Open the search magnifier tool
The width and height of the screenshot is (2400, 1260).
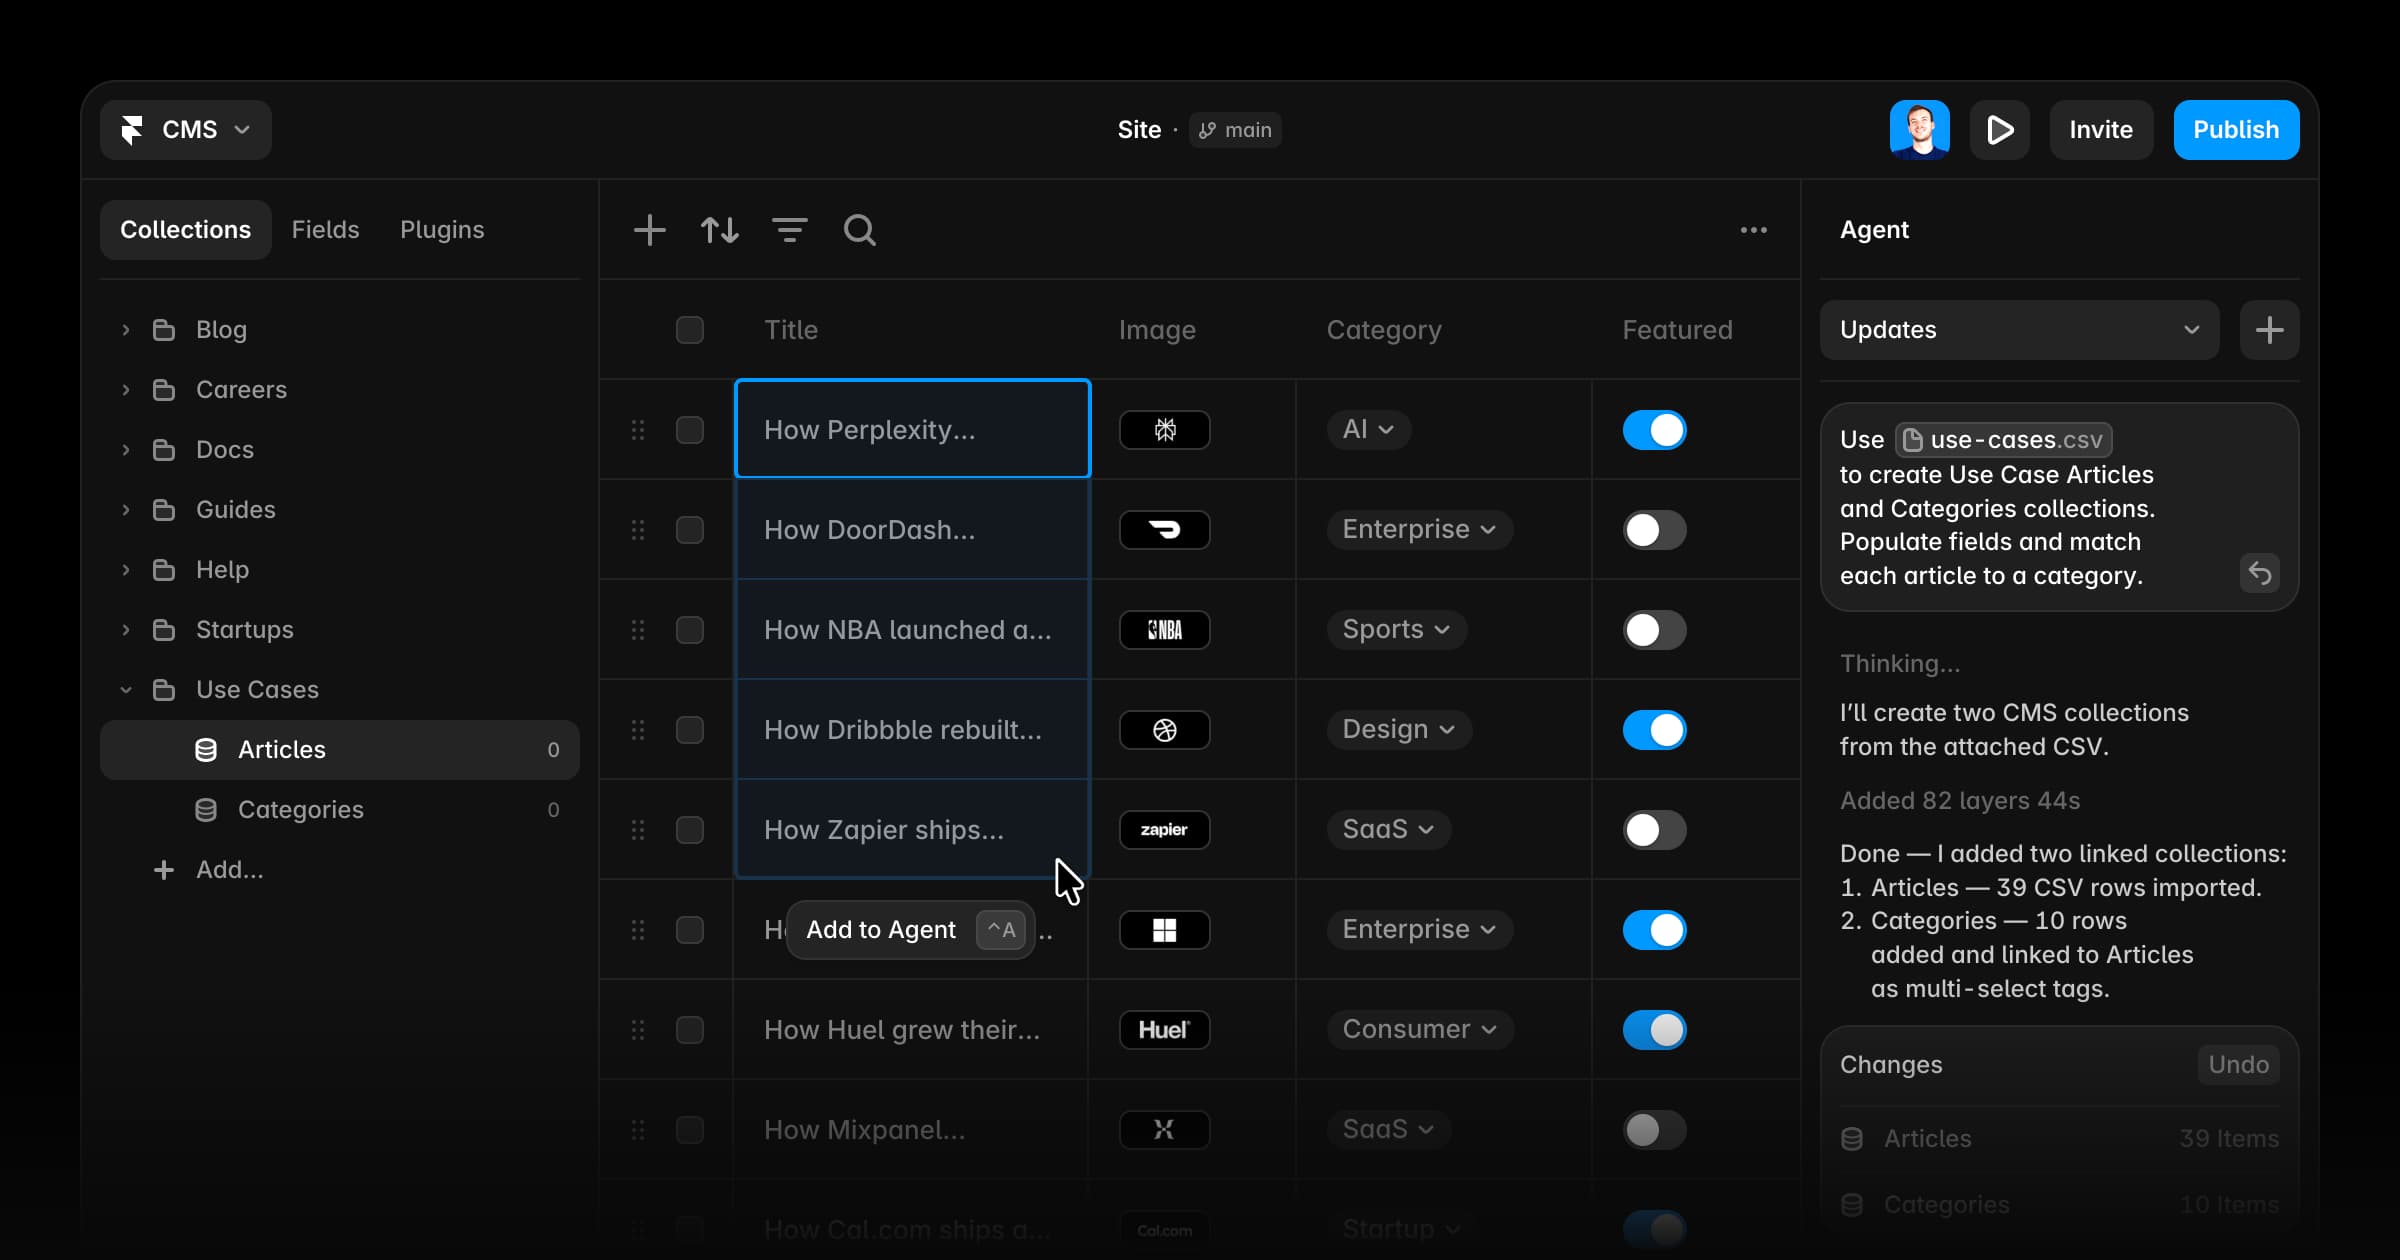coord(860,230)
